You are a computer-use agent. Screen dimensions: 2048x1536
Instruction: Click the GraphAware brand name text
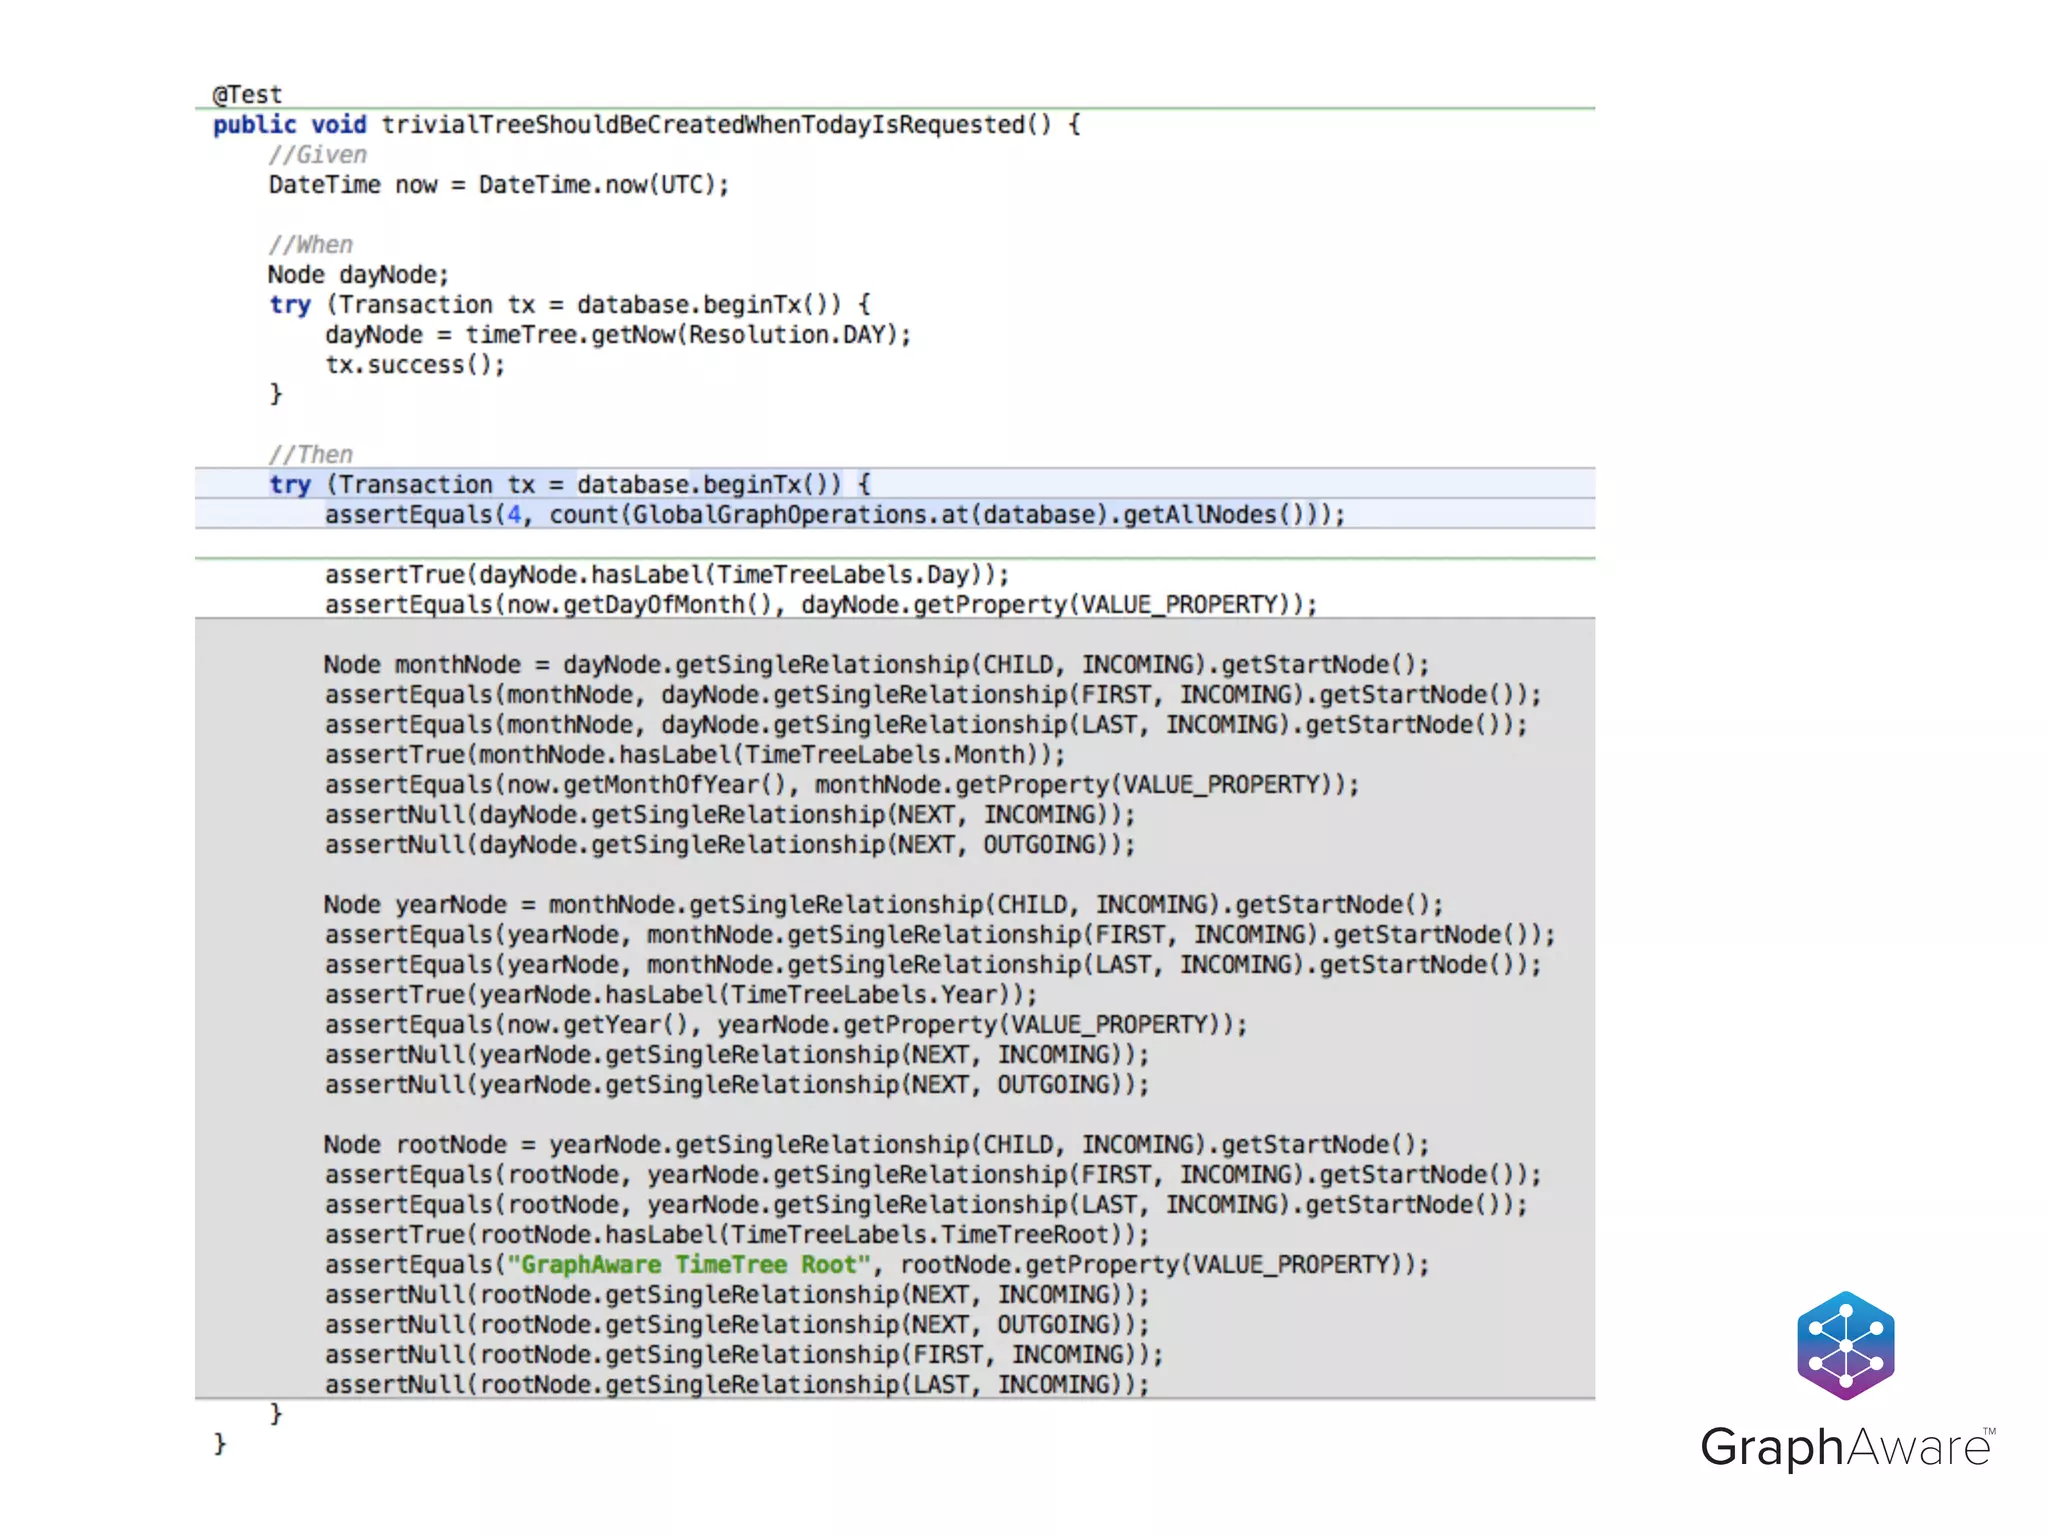[x=1846, y=1447]
